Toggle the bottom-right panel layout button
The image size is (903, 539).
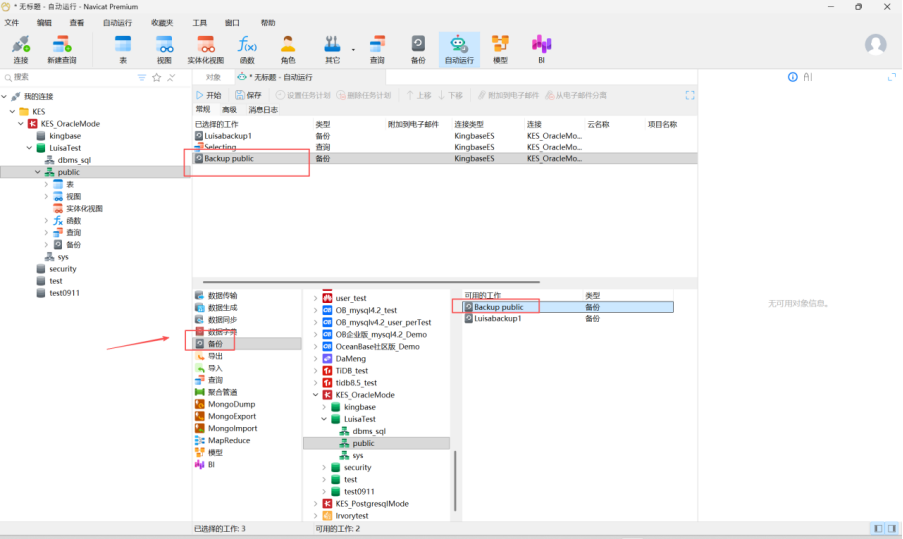click(890, 528)
